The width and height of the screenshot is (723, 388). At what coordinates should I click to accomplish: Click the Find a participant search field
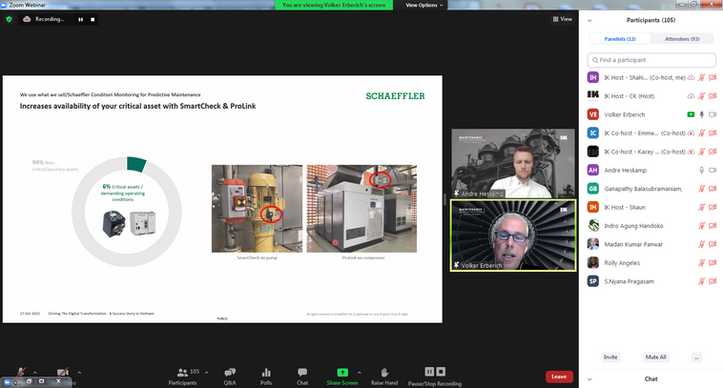[x=651, y=60]
